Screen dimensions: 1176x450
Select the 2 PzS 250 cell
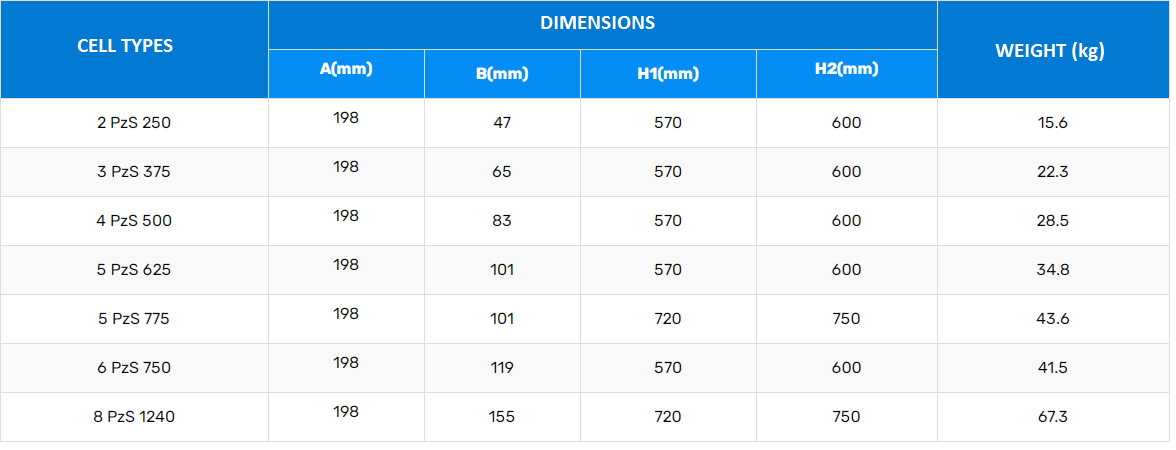(134, 123)
